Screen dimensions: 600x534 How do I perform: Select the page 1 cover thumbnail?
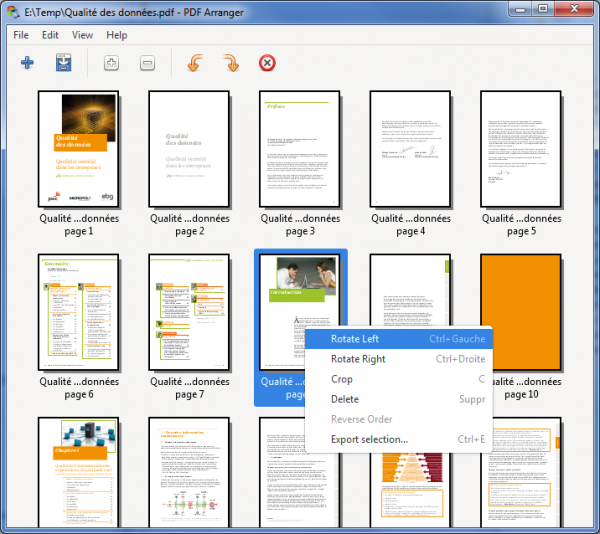[x=78, y=149]
